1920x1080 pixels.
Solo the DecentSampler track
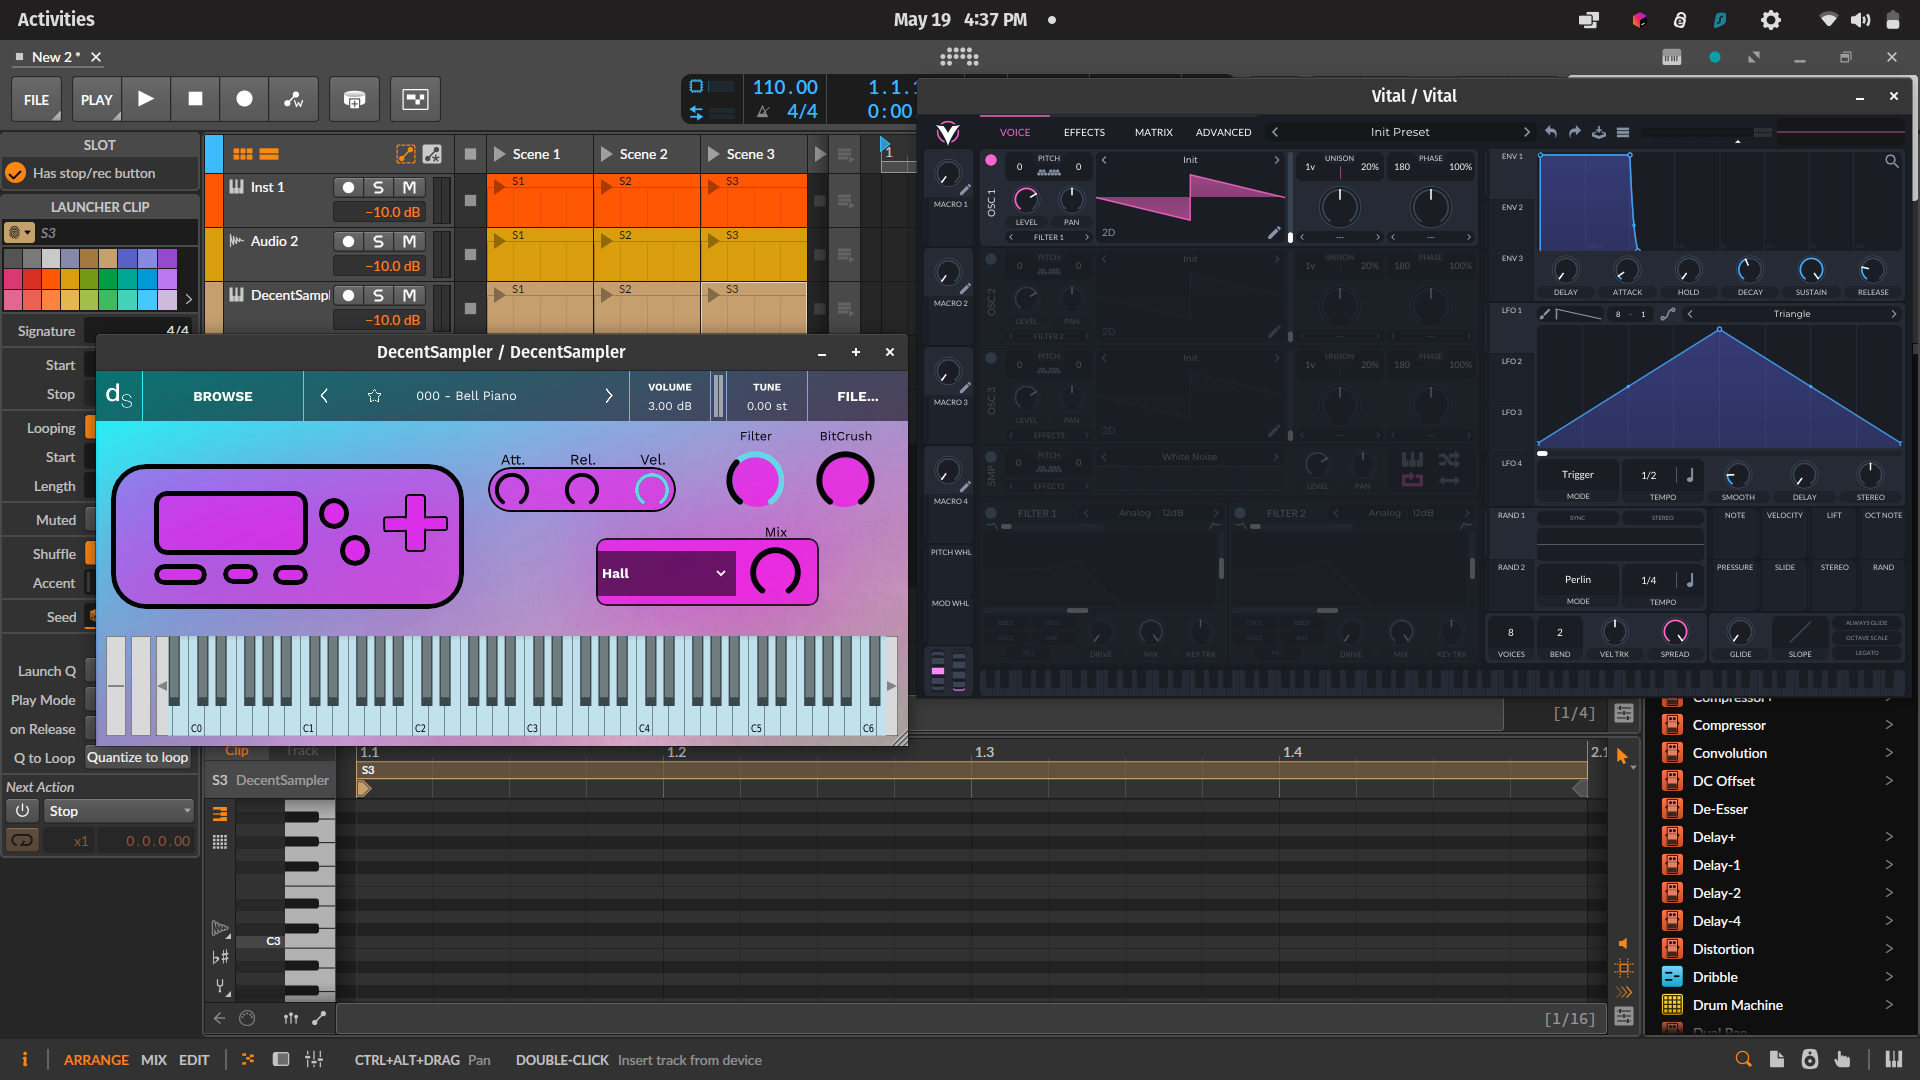pyautogui.click(x=378, y=295)
